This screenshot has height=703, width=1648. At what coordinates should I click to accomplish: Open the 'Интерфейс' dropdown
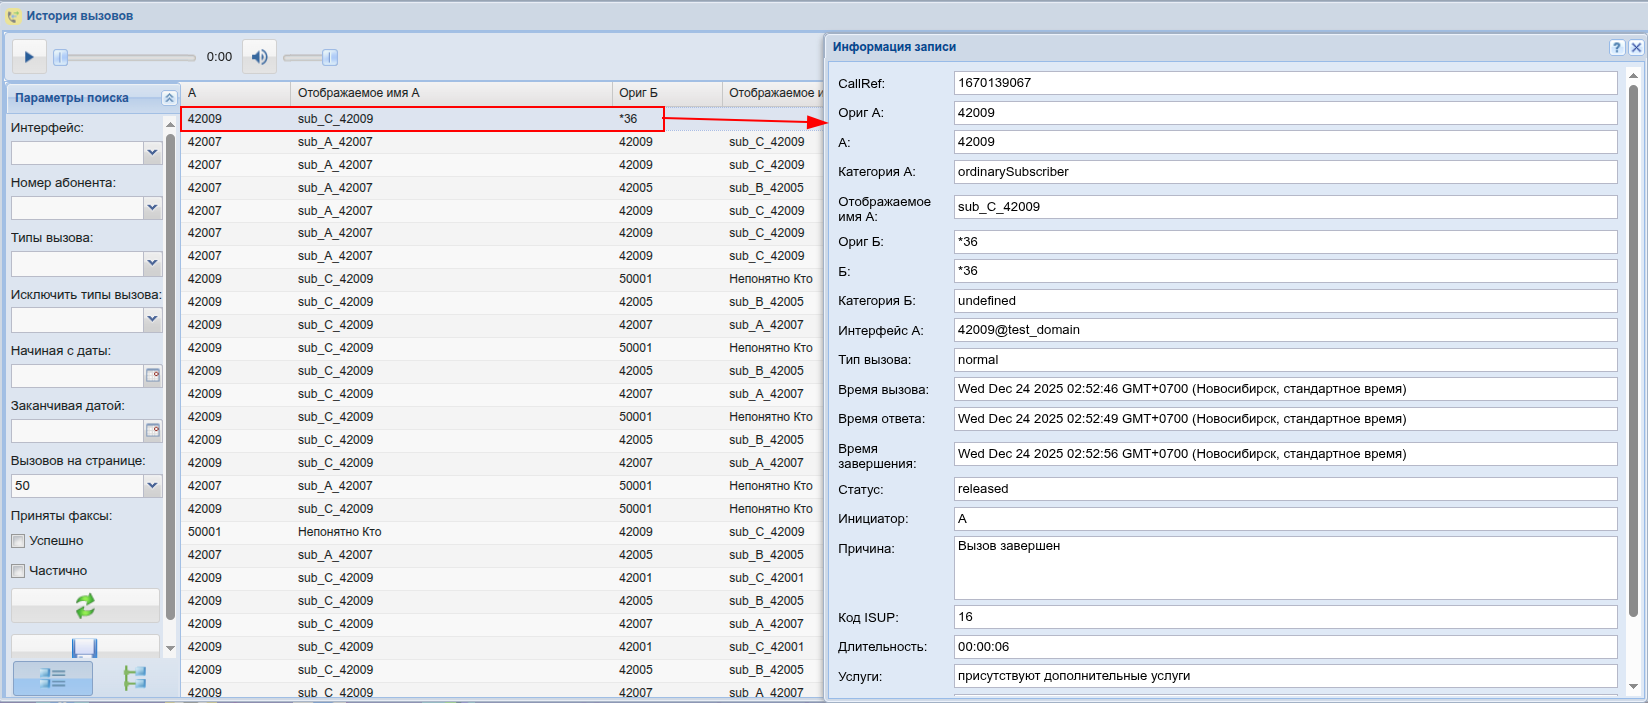(x=152, y=153)
